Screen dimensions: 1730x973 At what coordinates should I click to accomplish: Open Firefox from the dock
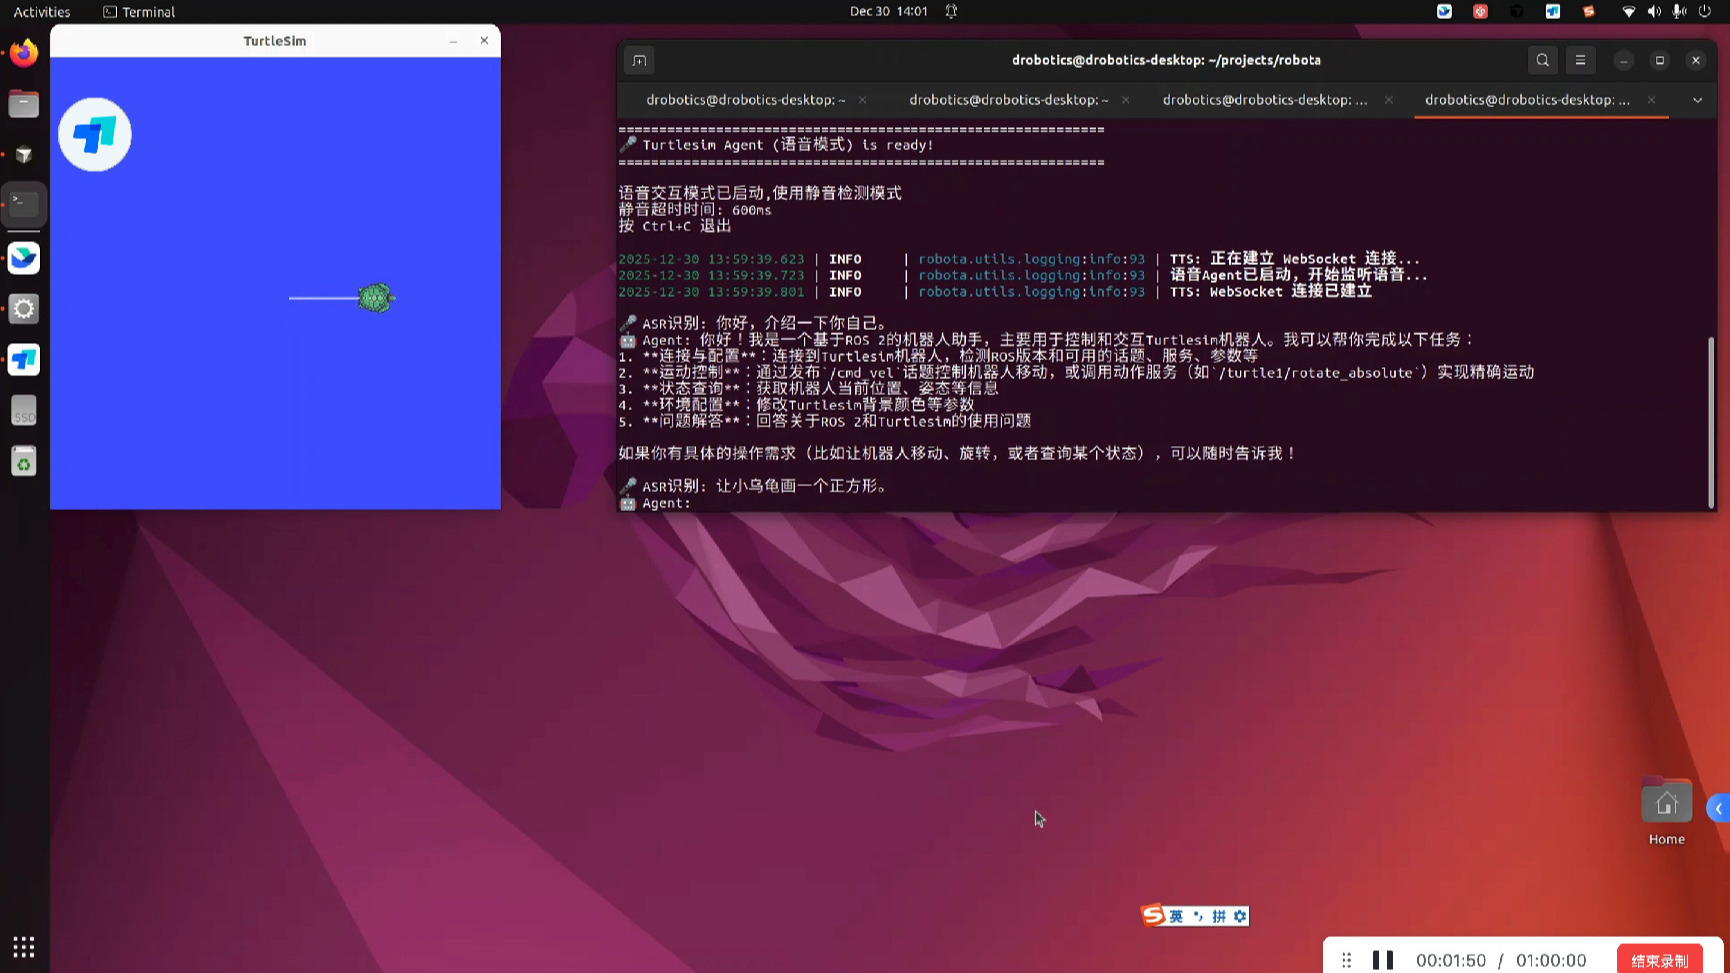pyautogui.click(x=24, y=52)
